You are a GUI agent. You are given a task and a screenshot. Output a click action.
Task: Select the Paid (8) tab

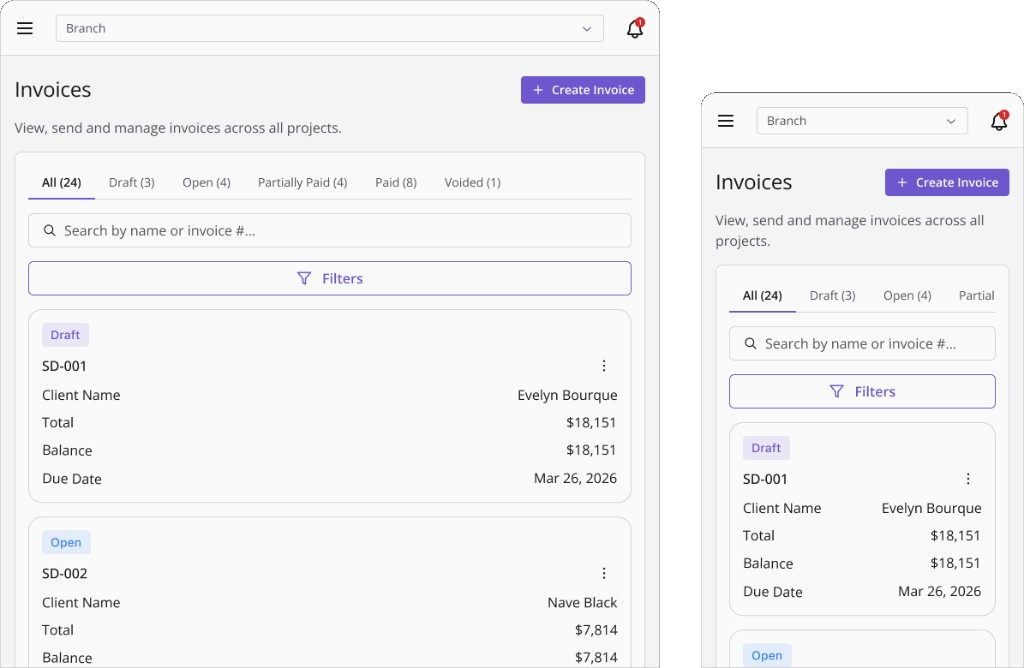[x=396, y=183]
